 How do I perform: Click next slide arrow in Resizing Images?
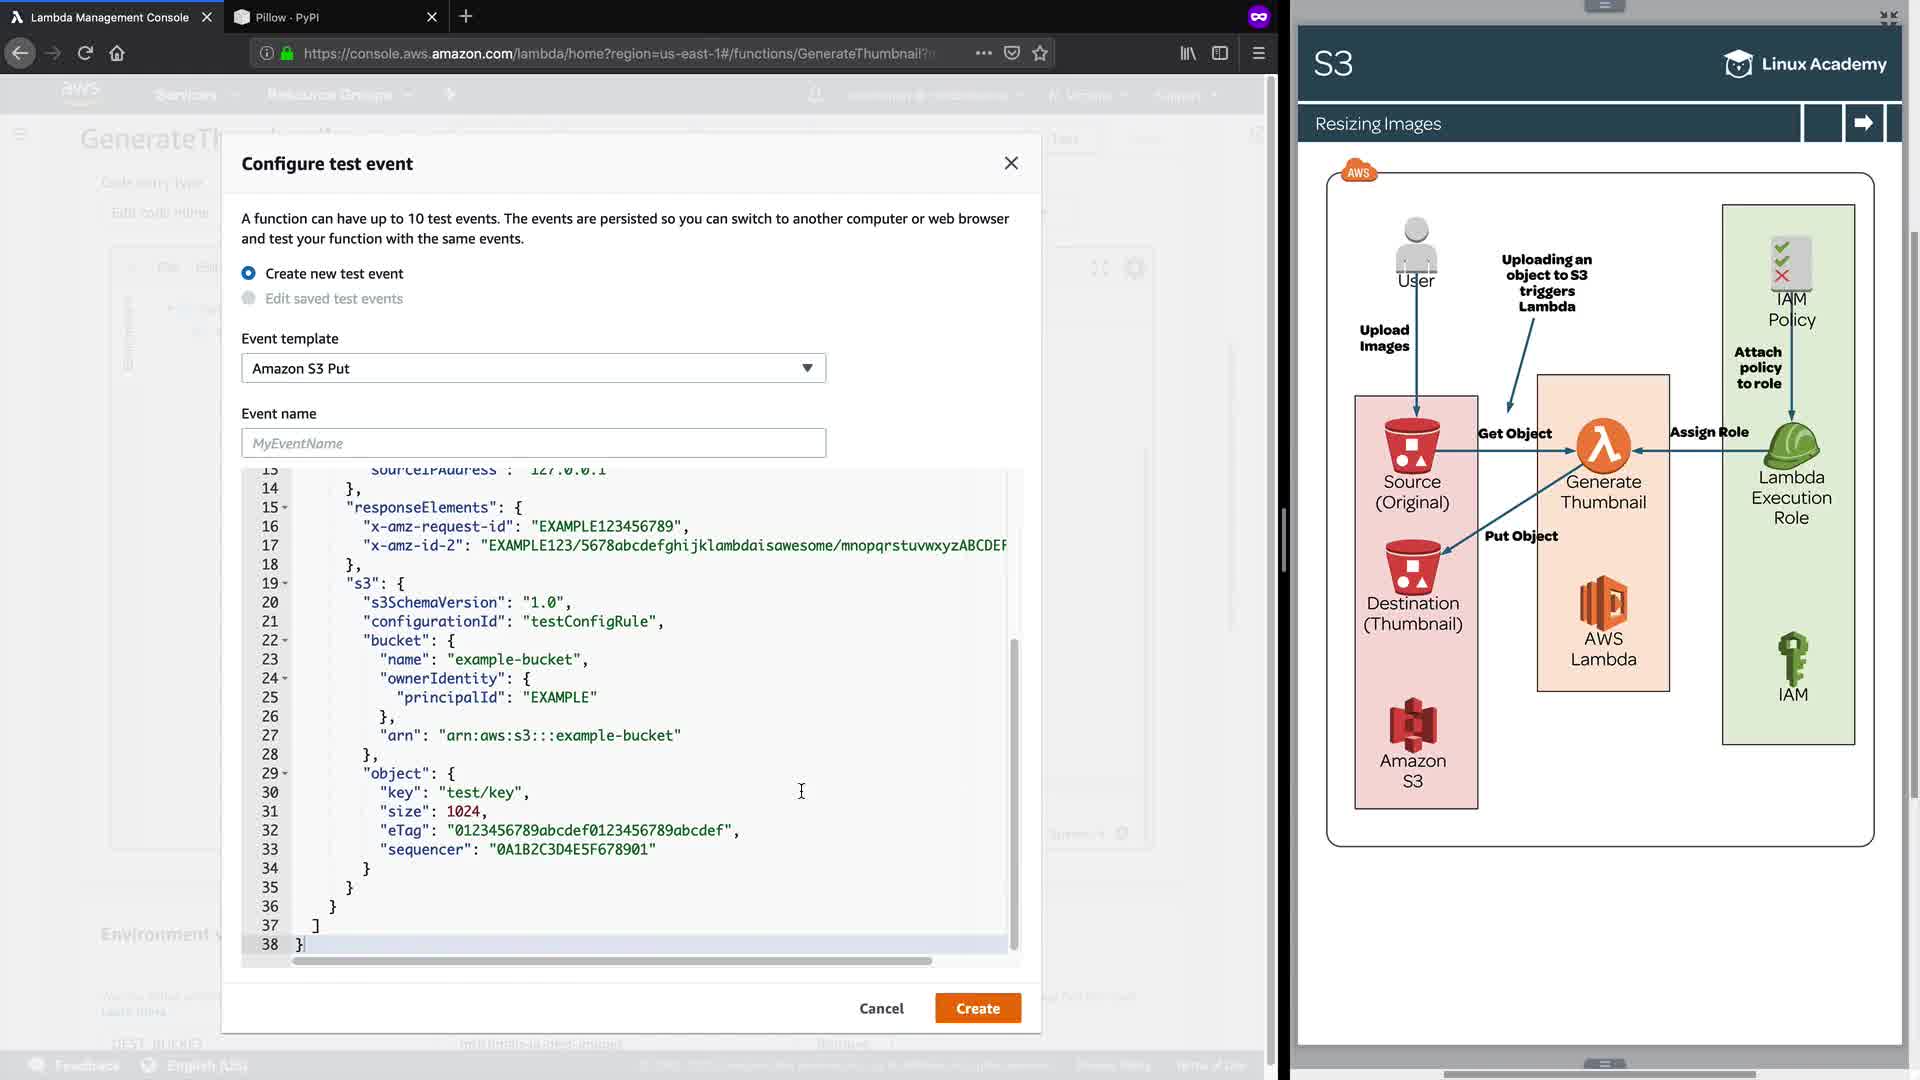point(1863,123)
